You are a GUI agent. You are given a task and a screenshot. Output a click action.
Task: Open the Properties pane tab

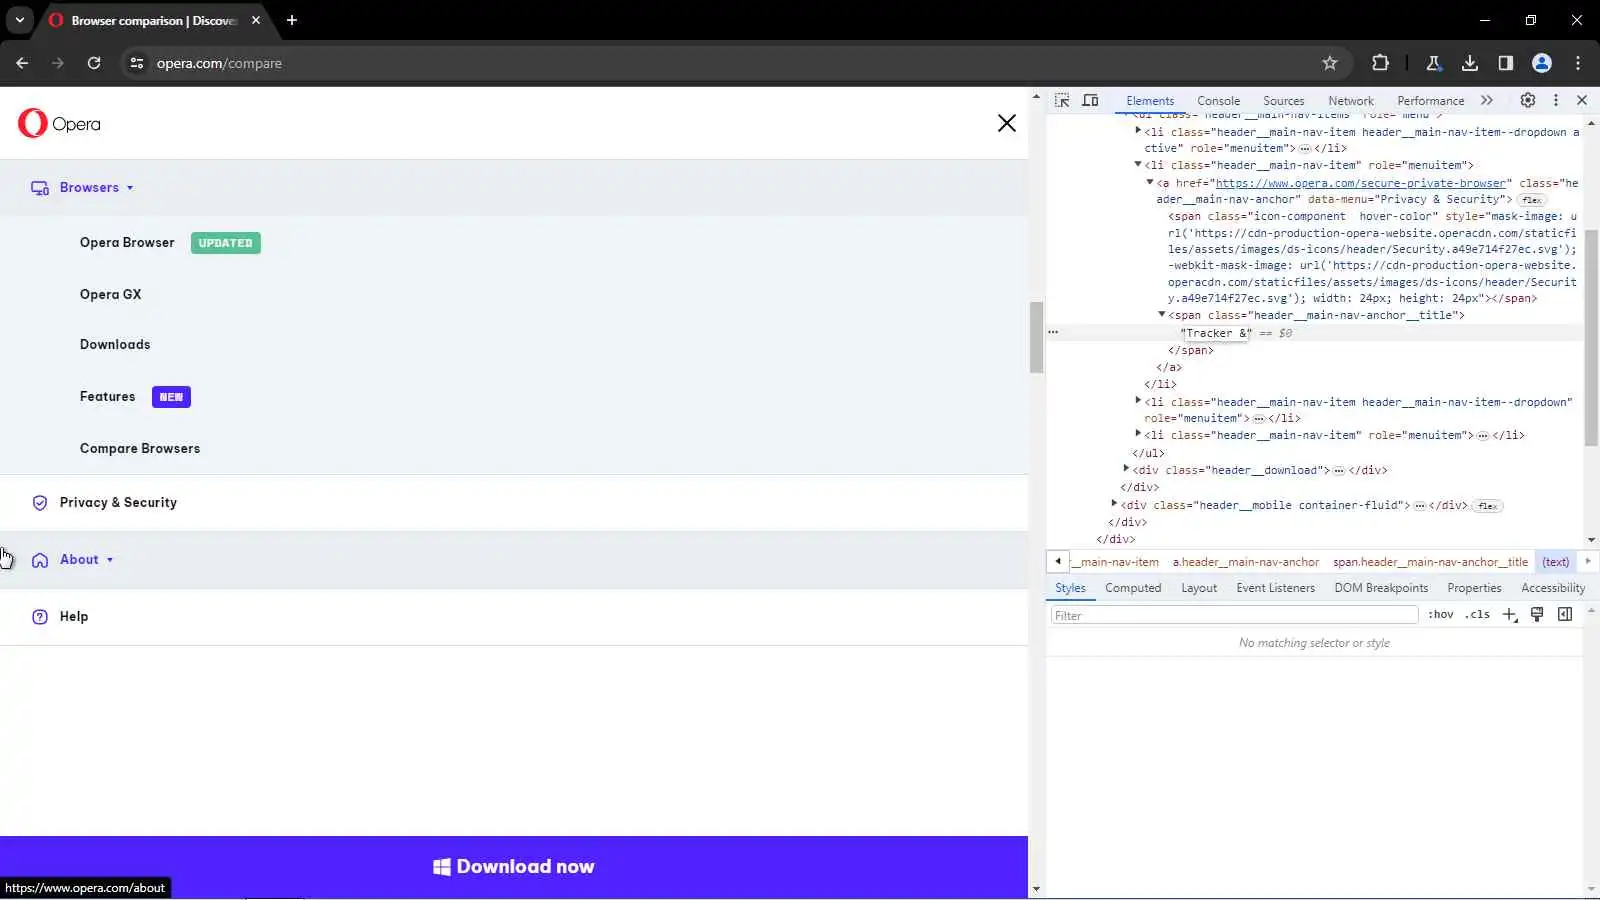1474,588
